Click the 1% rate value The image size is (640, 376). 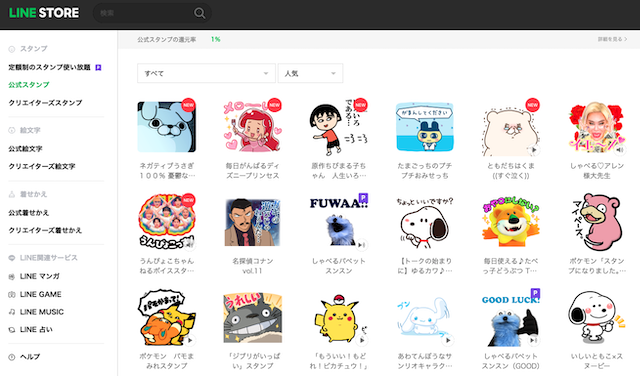coord(216,39)
